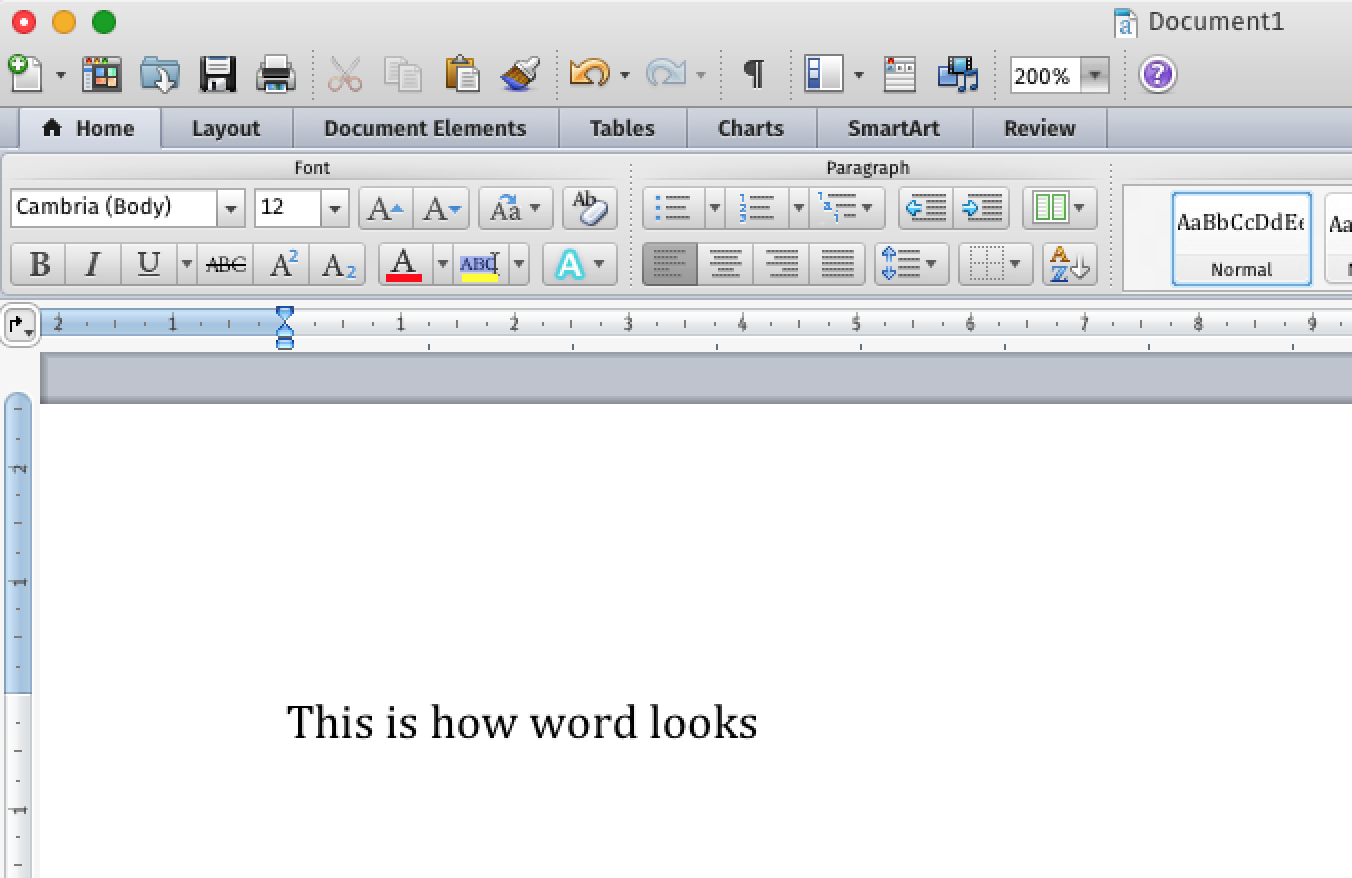Decrease the paragraph indent
The height and width of the screenshot is (878, 1352).
[926, 208]
